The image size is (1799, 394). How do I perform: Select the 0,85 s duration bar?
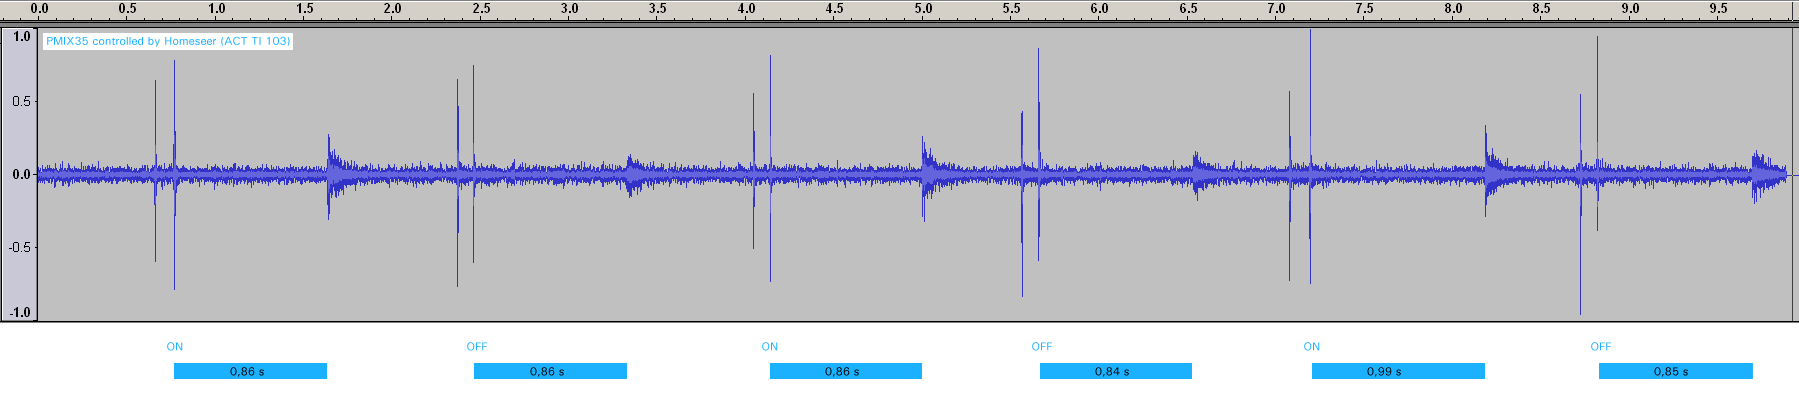(1675, 371)
